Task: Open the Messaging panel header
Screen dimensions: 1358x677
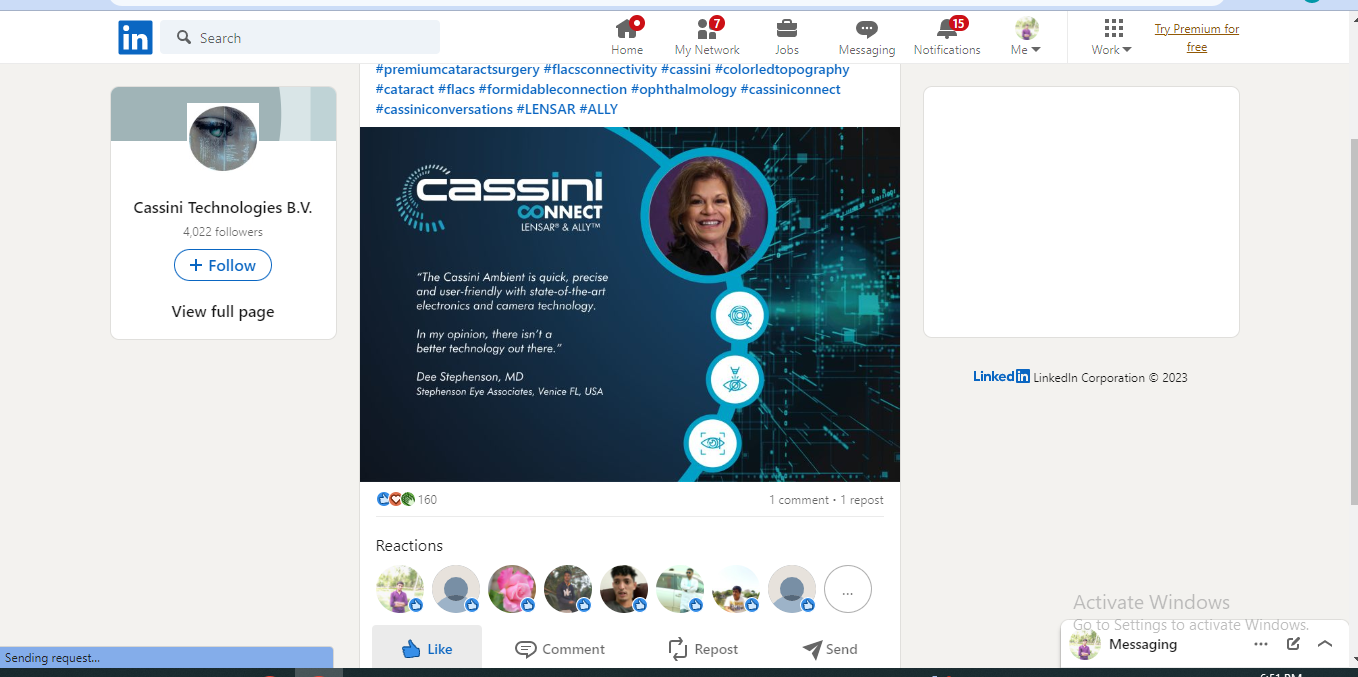Action: (1204, 644)
